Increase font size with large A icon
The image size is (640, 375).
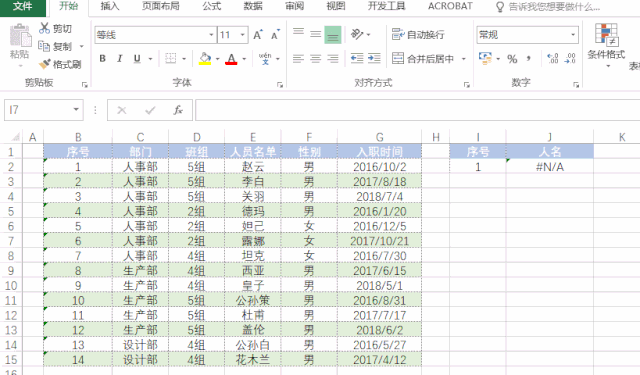(258, 35)
